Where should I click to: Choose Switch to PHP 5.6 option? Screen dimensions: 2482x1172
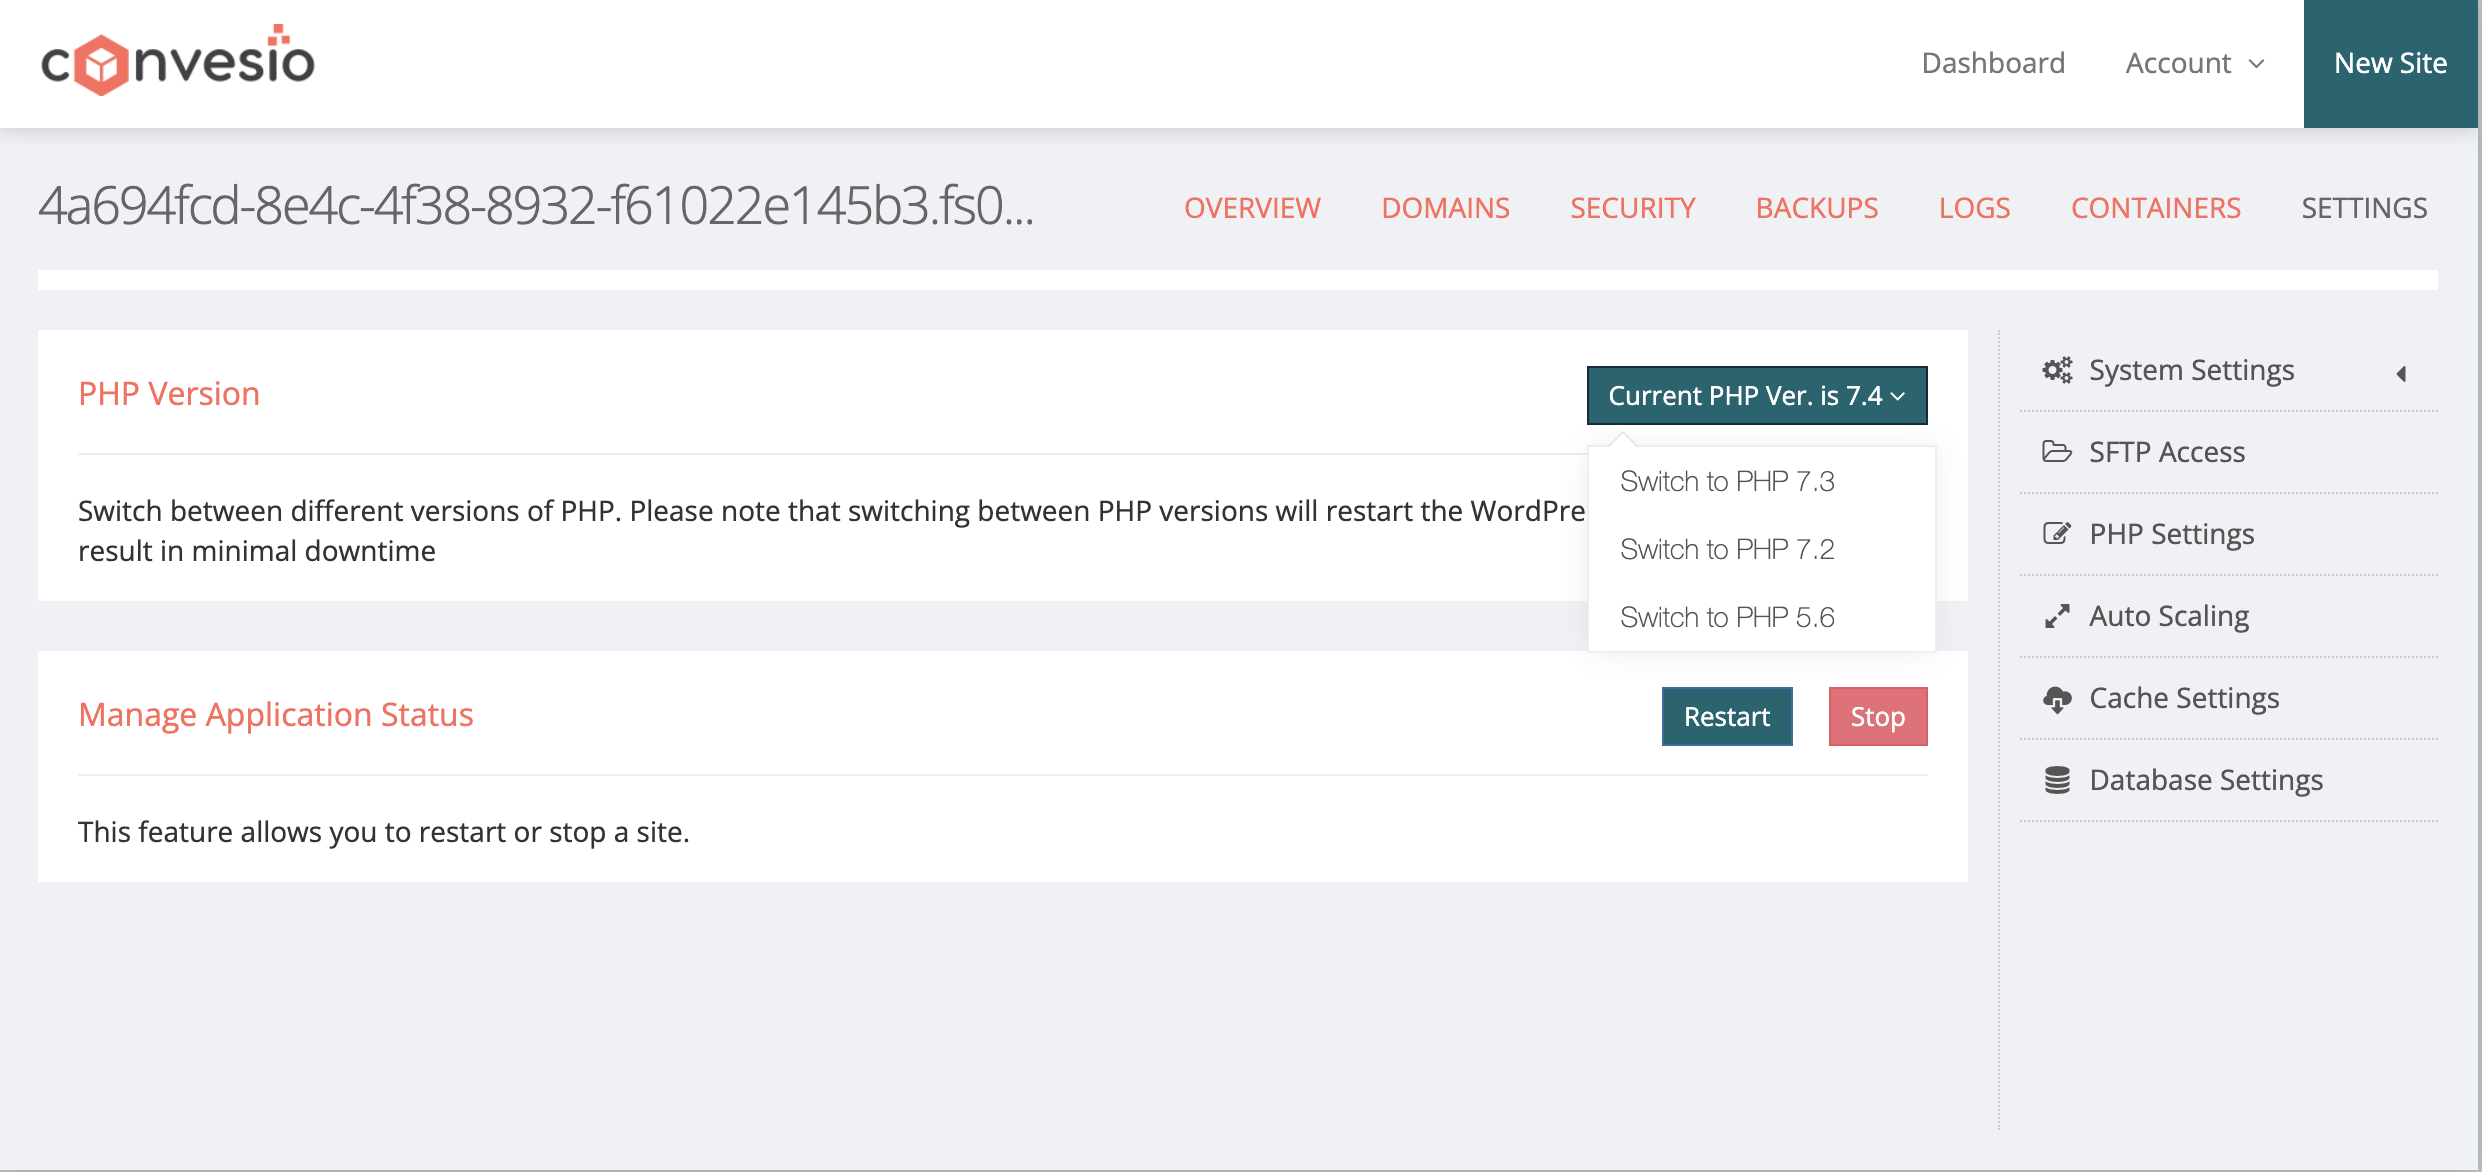click(x=1727, y=617)
